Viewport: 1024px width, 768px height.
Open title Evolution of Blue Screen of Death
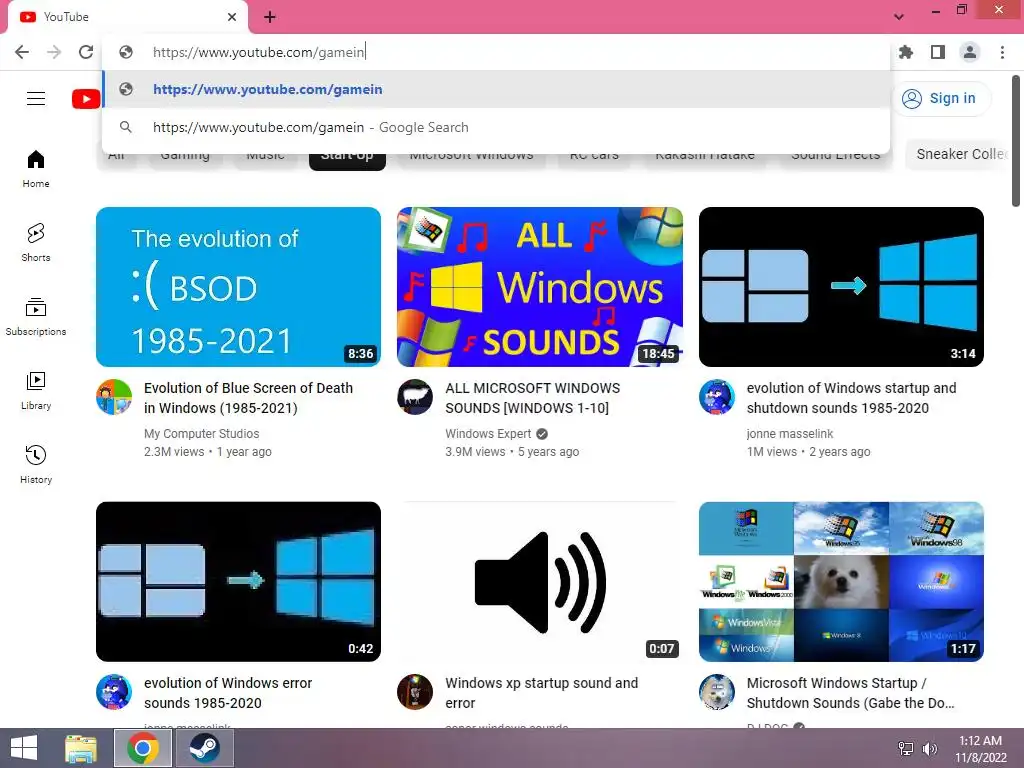click(x=248, y=398)
